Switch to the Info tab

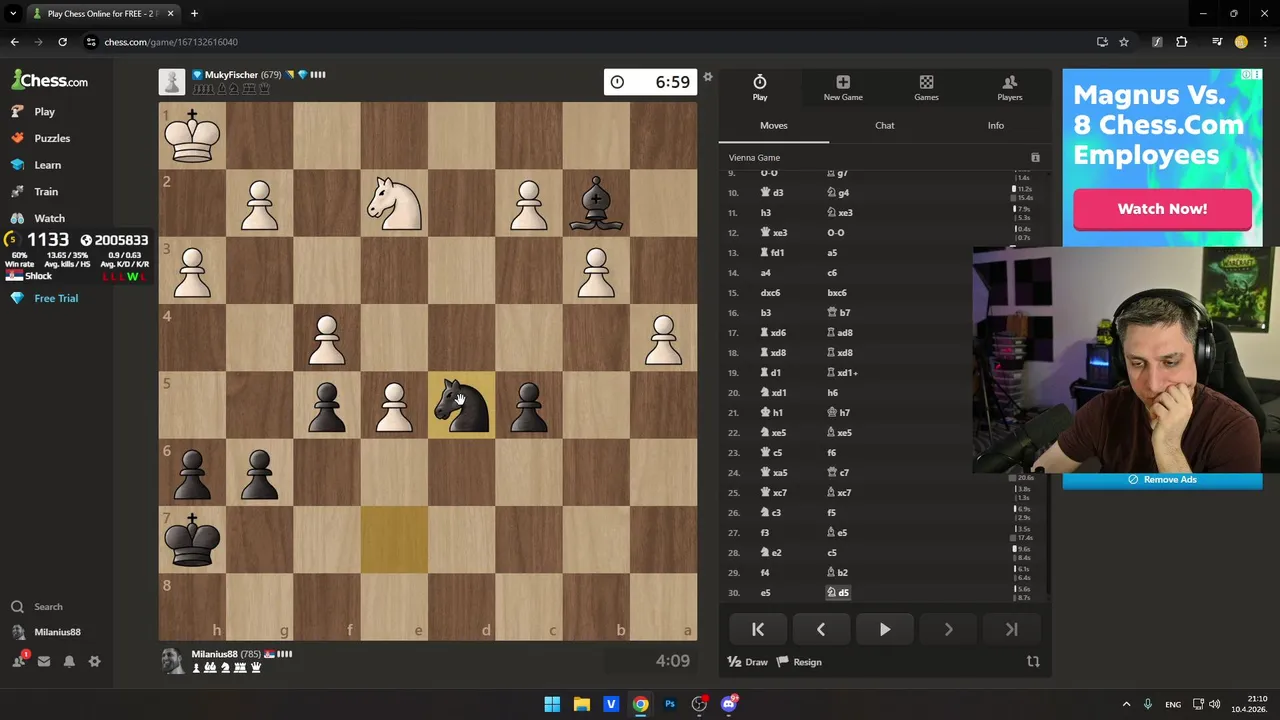point(996,126)
